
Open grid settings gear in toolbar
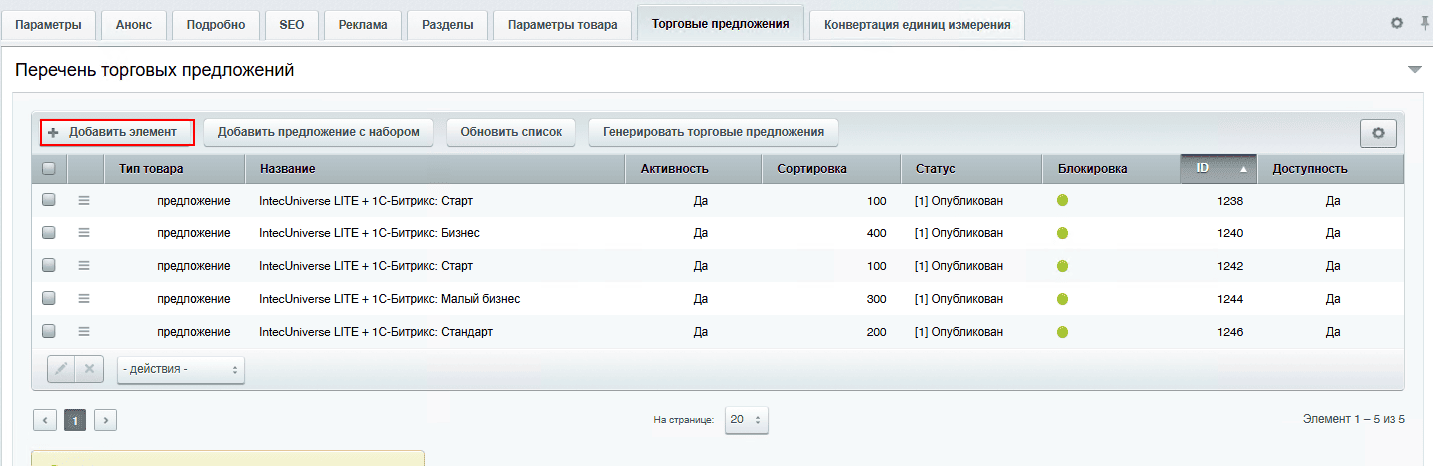tap(1378, 133)
